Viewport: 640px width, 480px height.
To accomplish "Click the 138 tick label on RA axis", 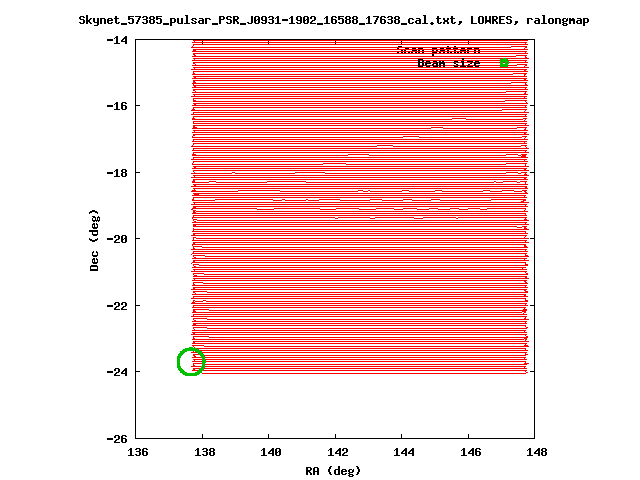I will [204, 452].
